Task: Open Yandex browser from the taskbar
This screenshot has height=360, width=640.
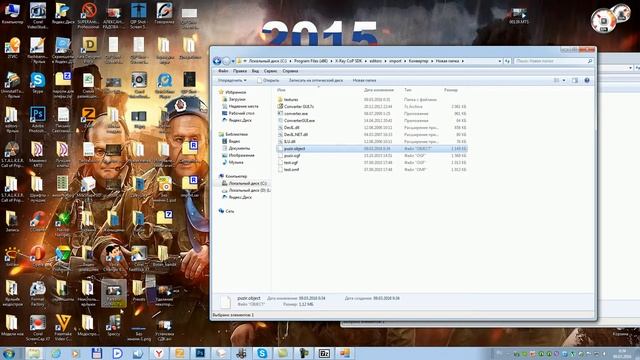Action: pyautogui.click(x=158, y=353)
